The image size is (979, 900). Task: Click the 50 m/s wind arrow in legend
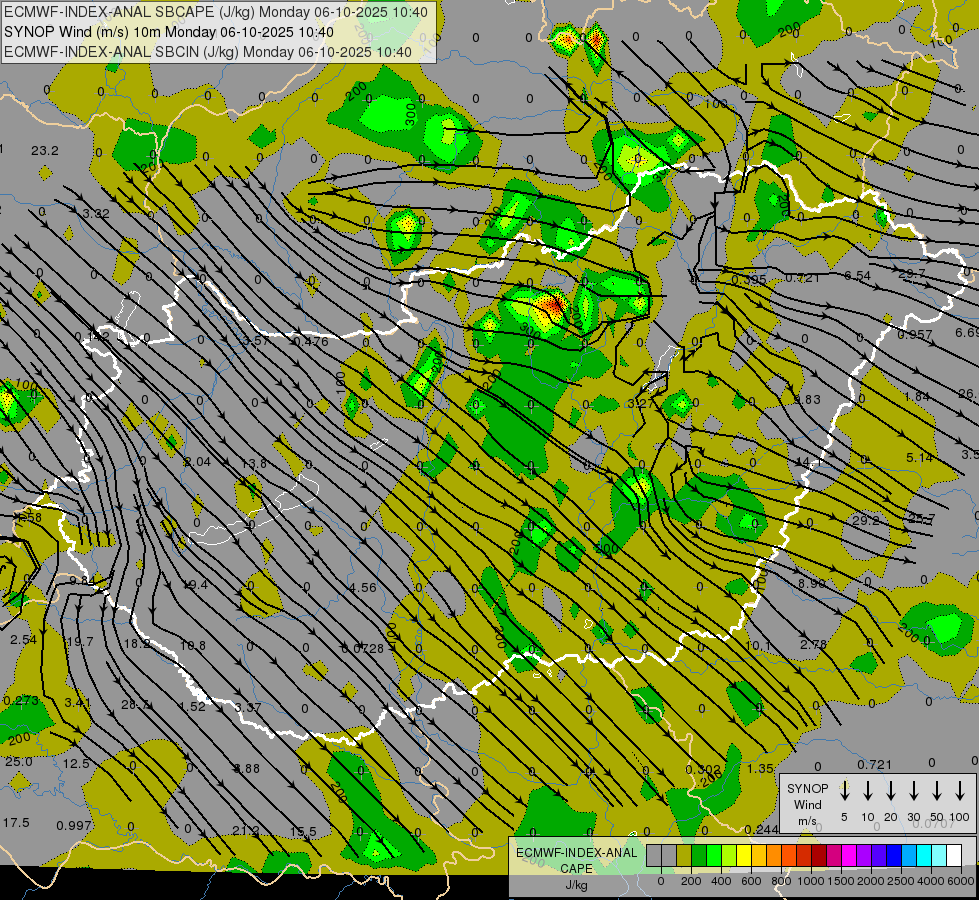tap(937, 791)
